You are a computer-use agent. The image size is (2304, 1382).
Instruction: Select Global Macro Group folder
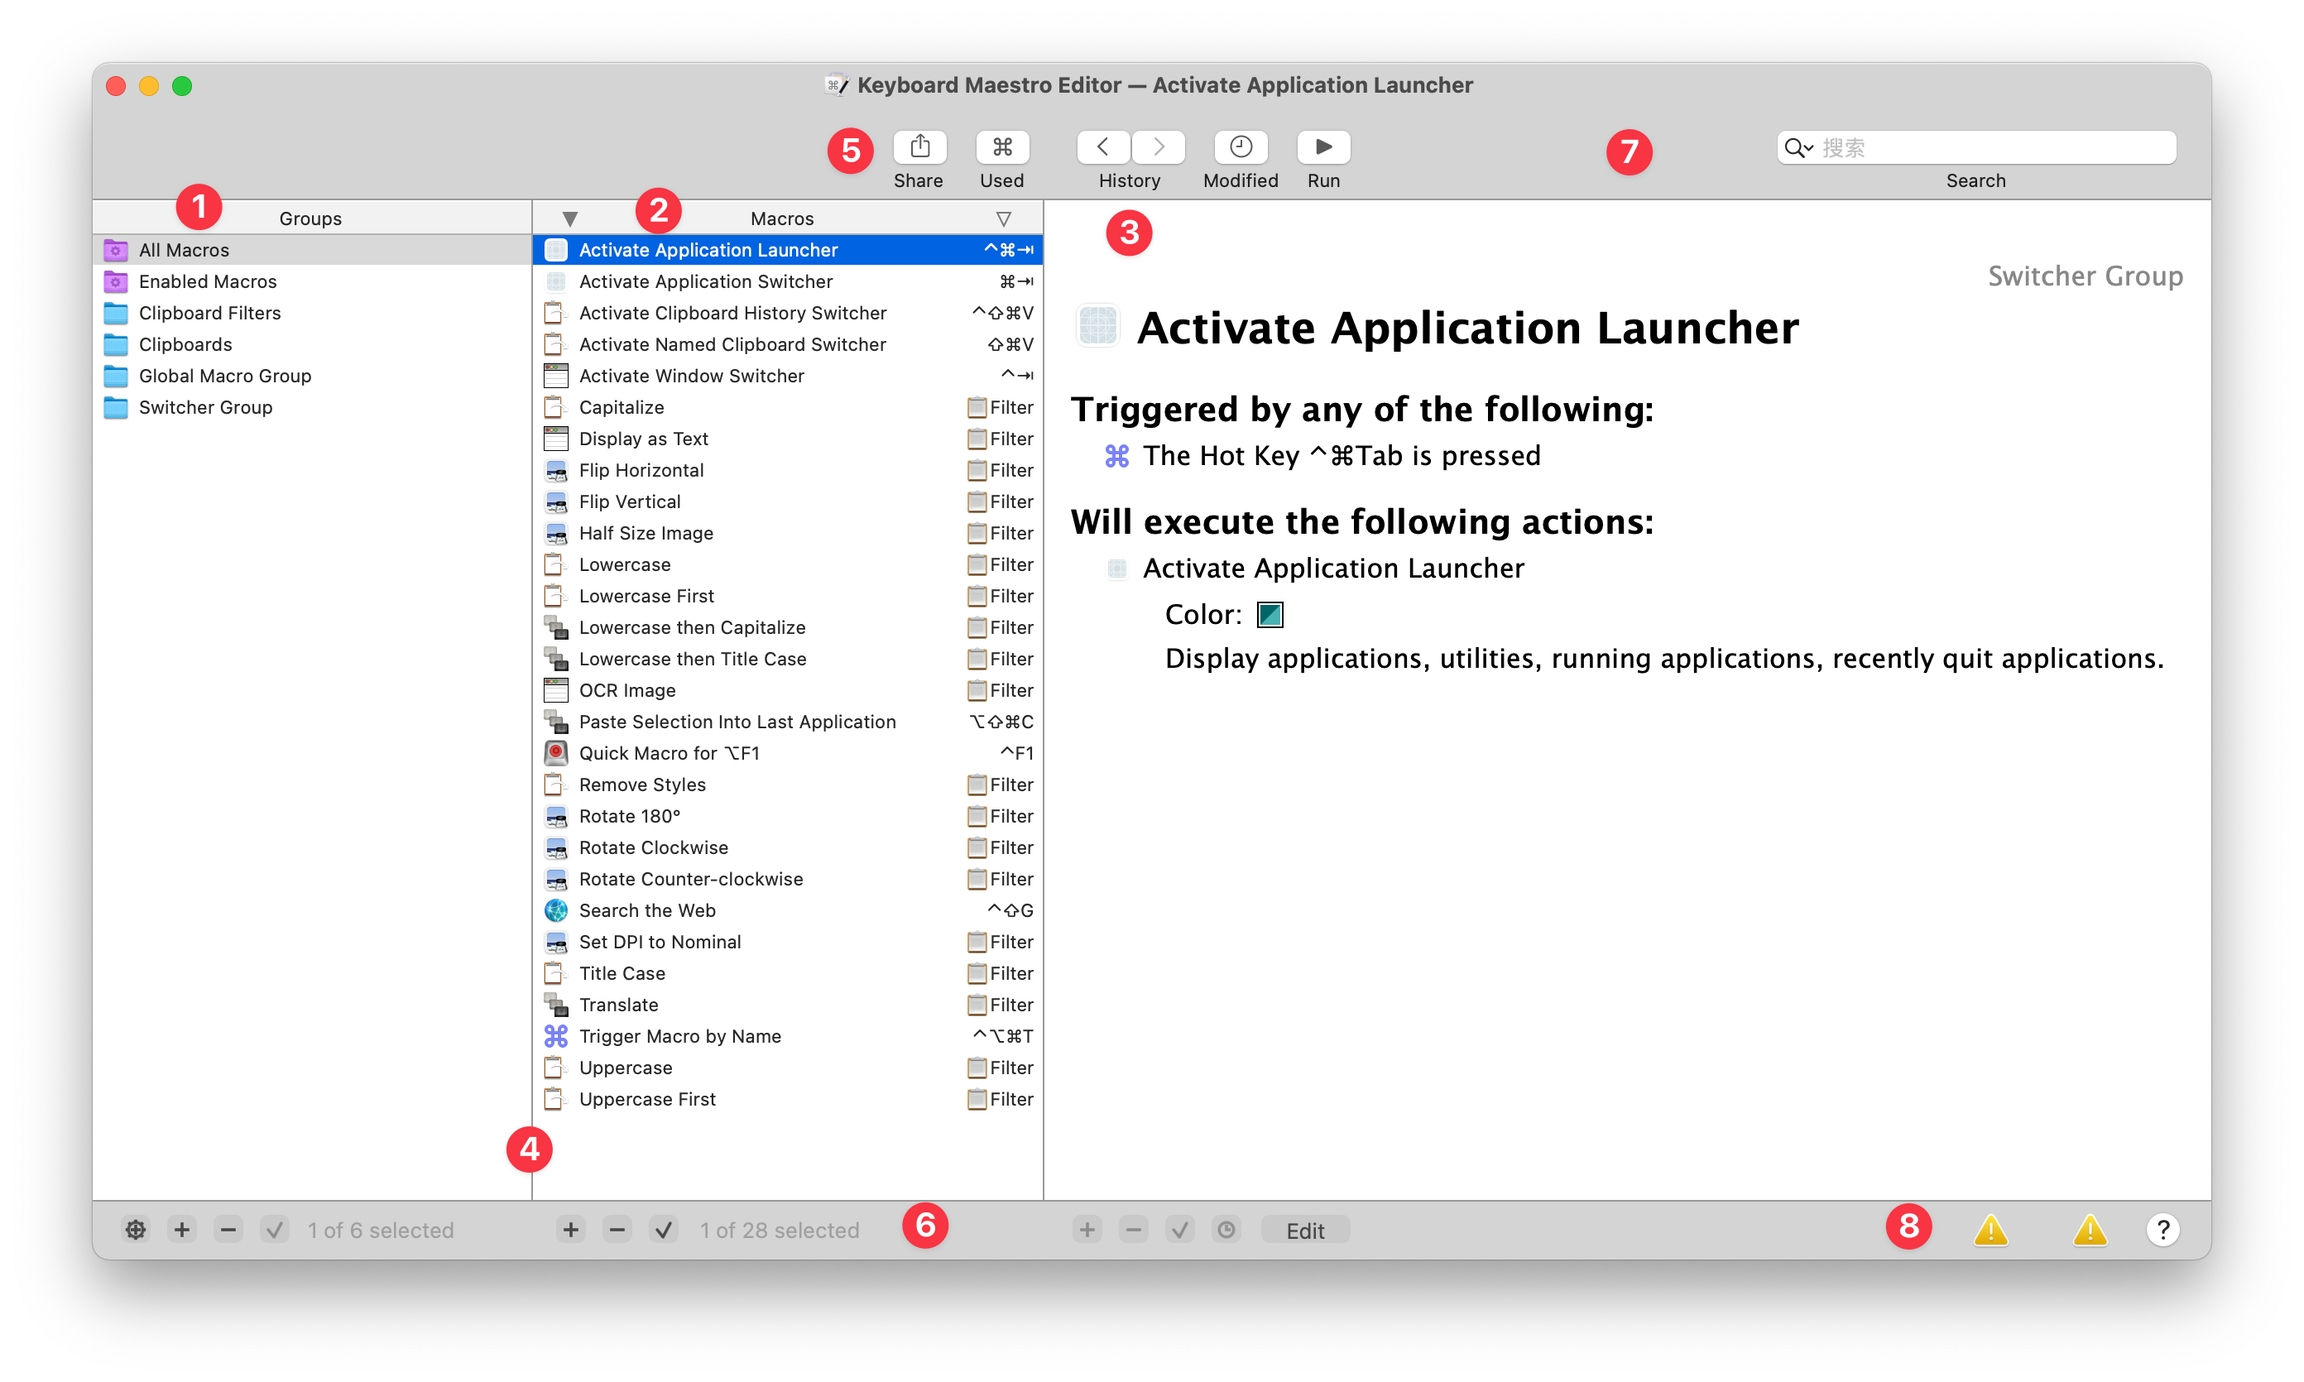coord(312,376)
